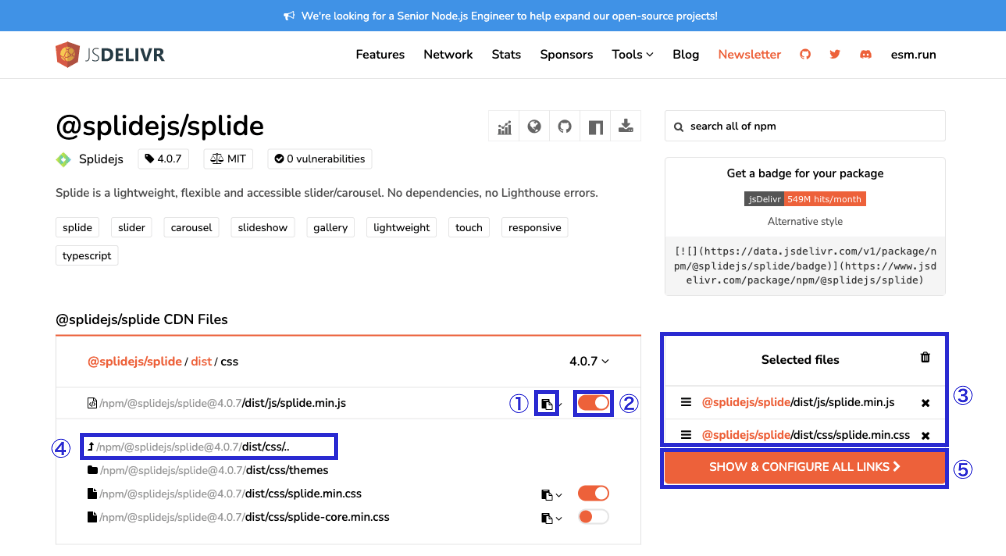Image resolution: width=1006 pixels, height=556 pixels.
Task: Click the responsive keyword tag
Action: pyautogui.click(x=534, y=228)
